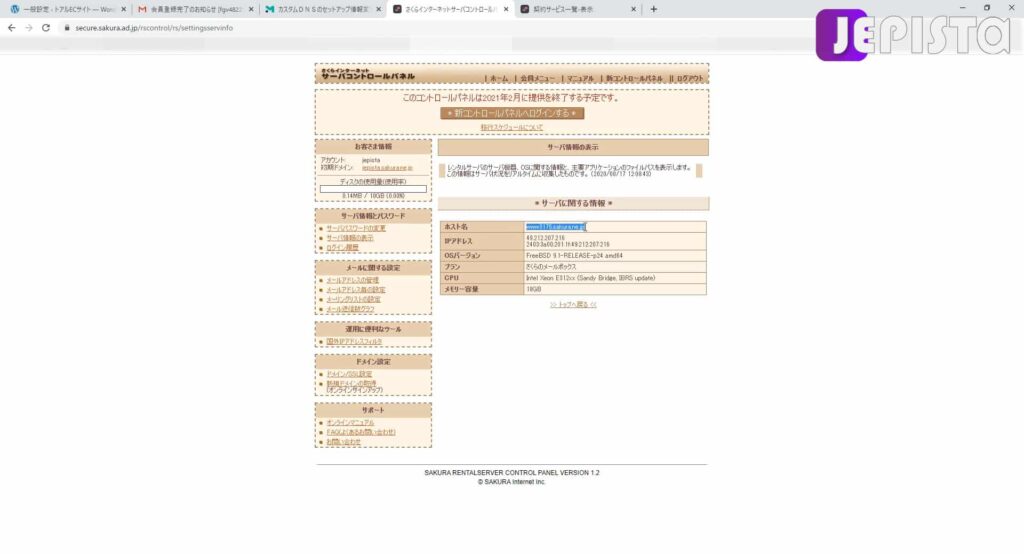1024x554 pixels.
Task: Open メーリングリストの設定 link
Action: coord(353,299)
